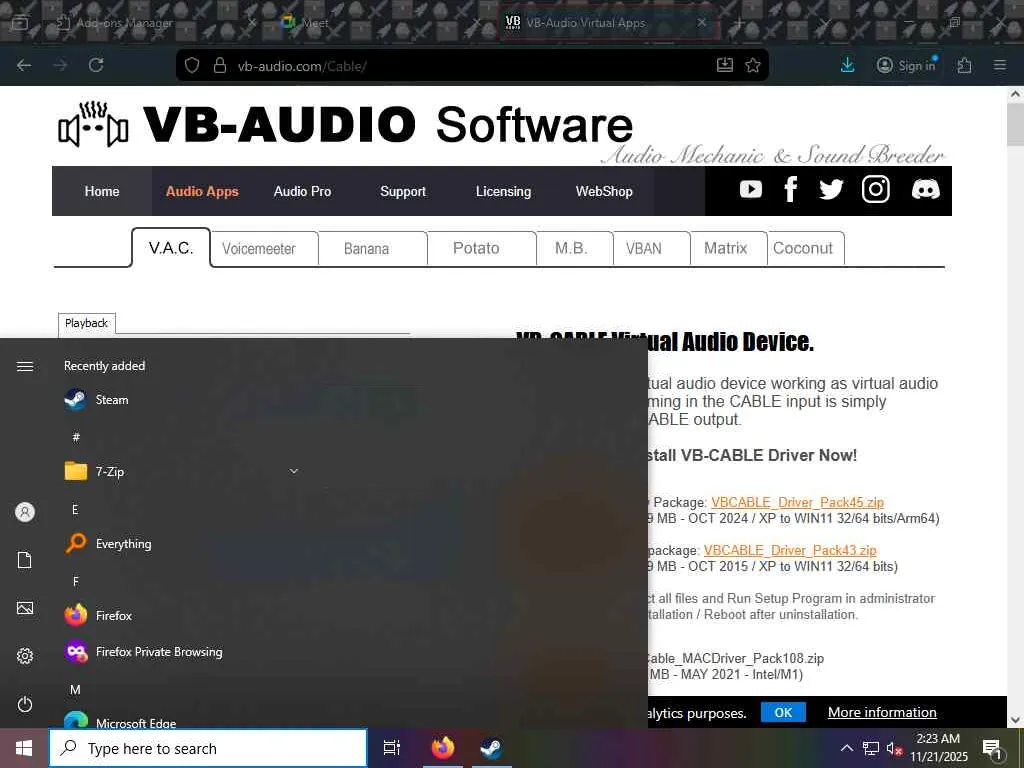
Task: Click the VB-Audio speaker logo
Action: (x=93, y=125)
